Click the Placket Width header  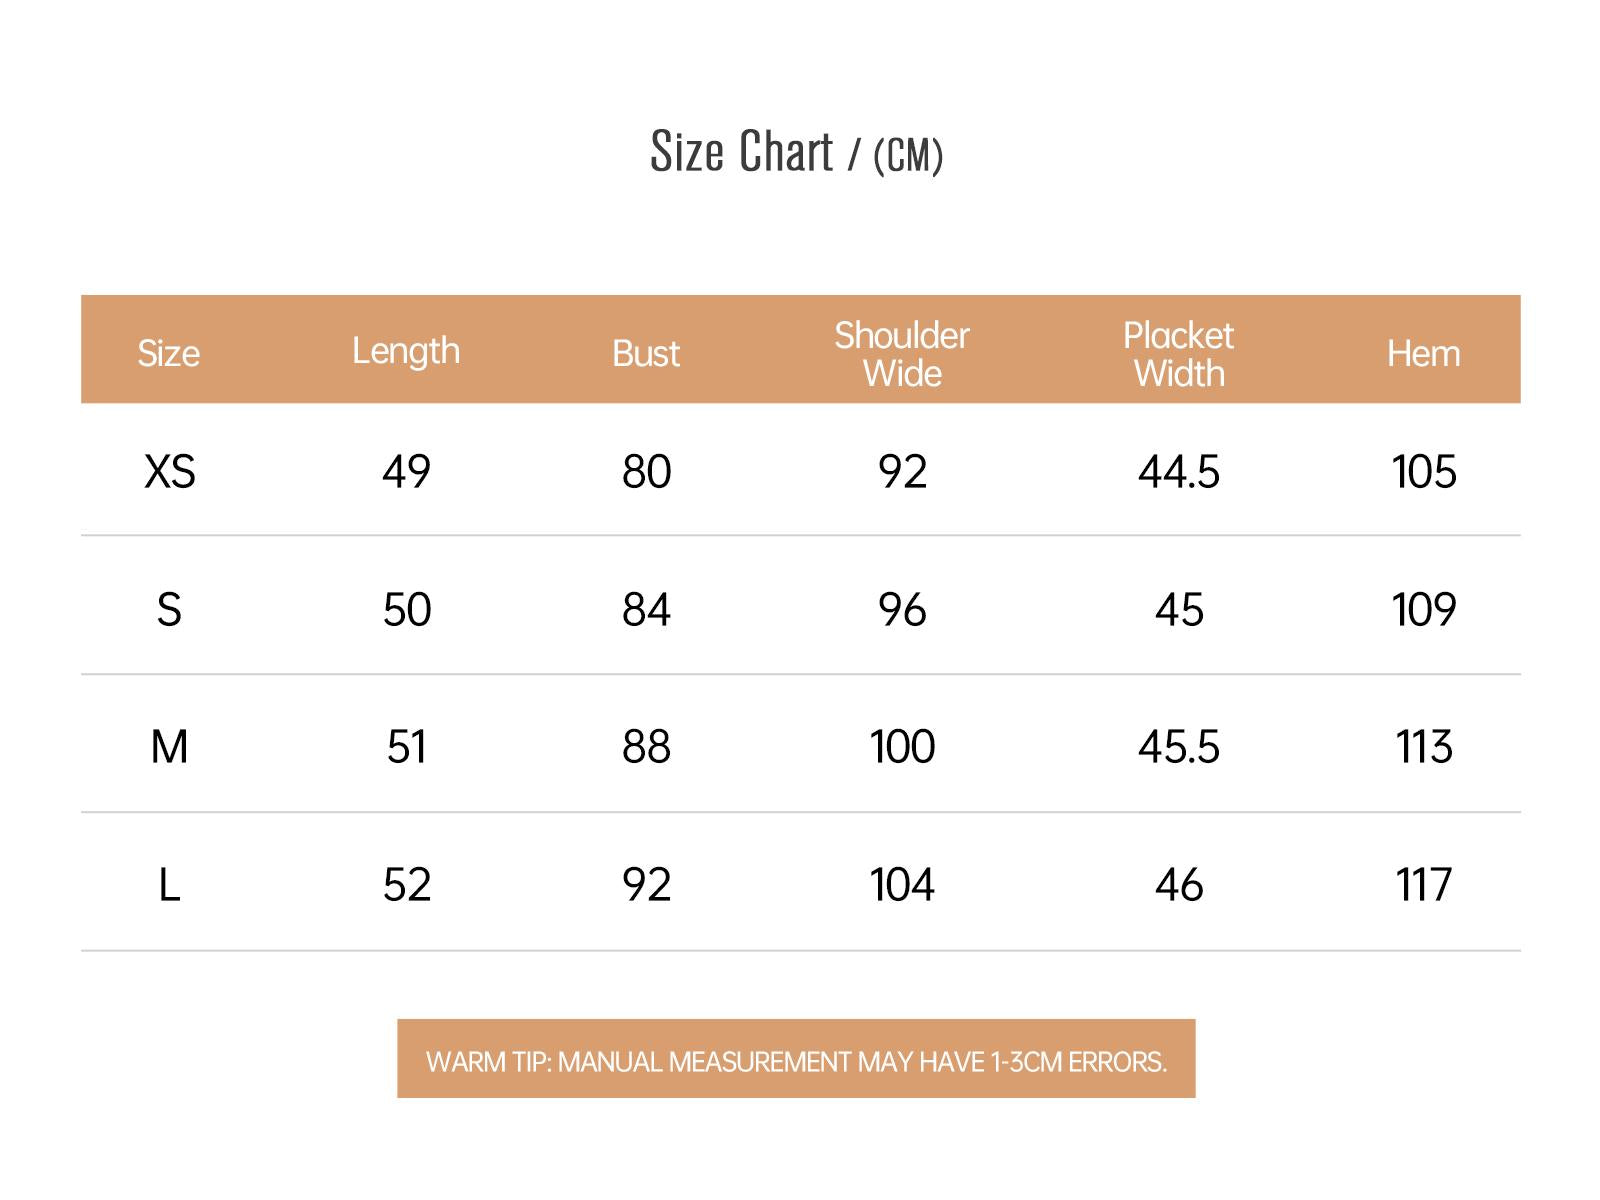1179,354
